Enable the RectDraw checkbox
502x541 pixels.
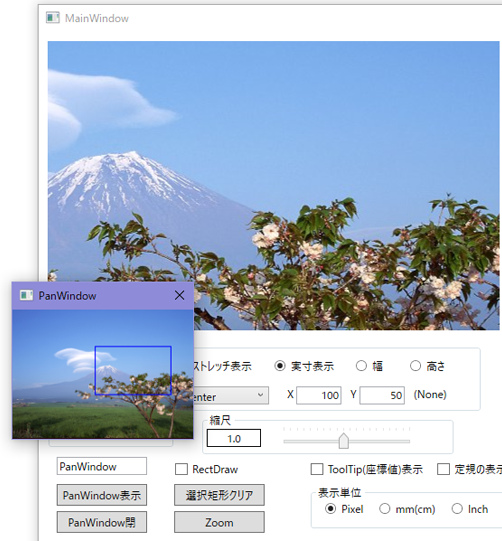(x=181, y=469)
